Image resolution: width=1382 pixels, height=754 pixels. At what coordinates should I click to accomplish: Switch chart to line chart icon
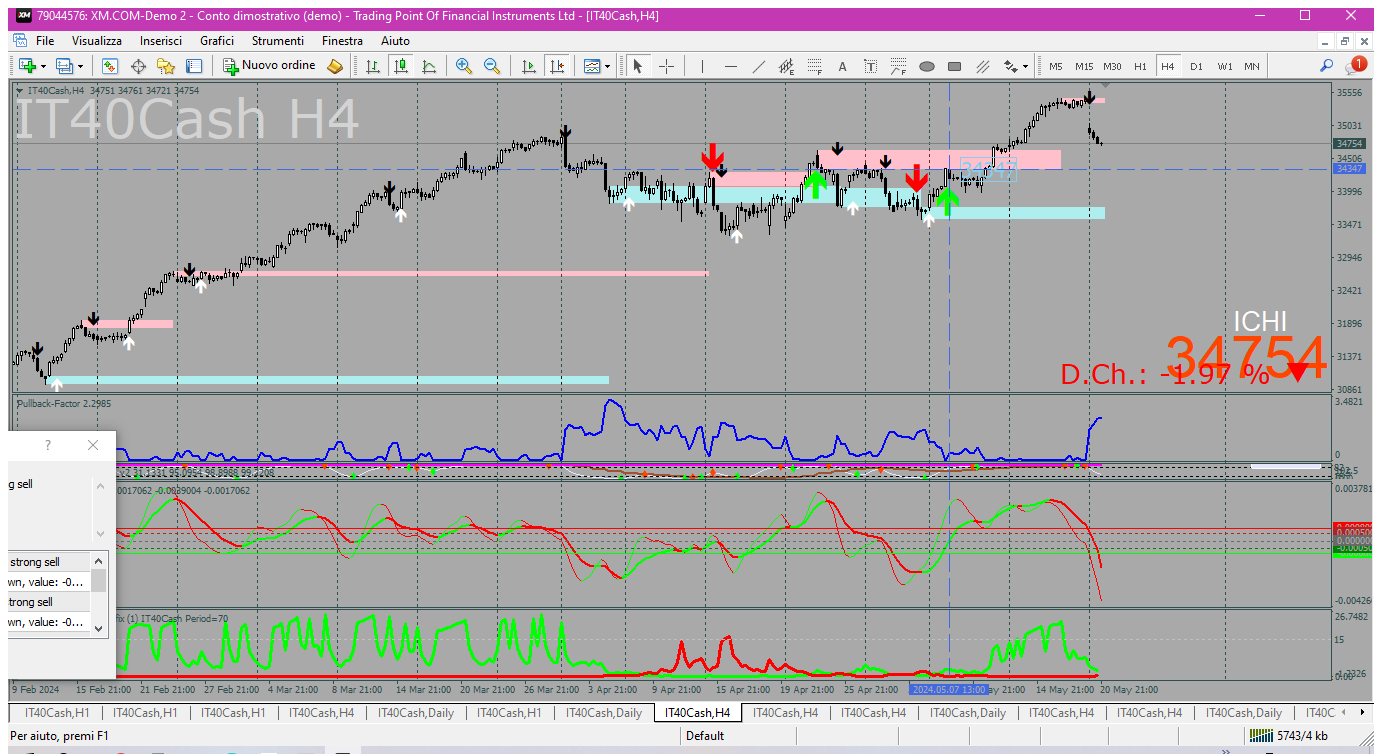click(429, 66)
